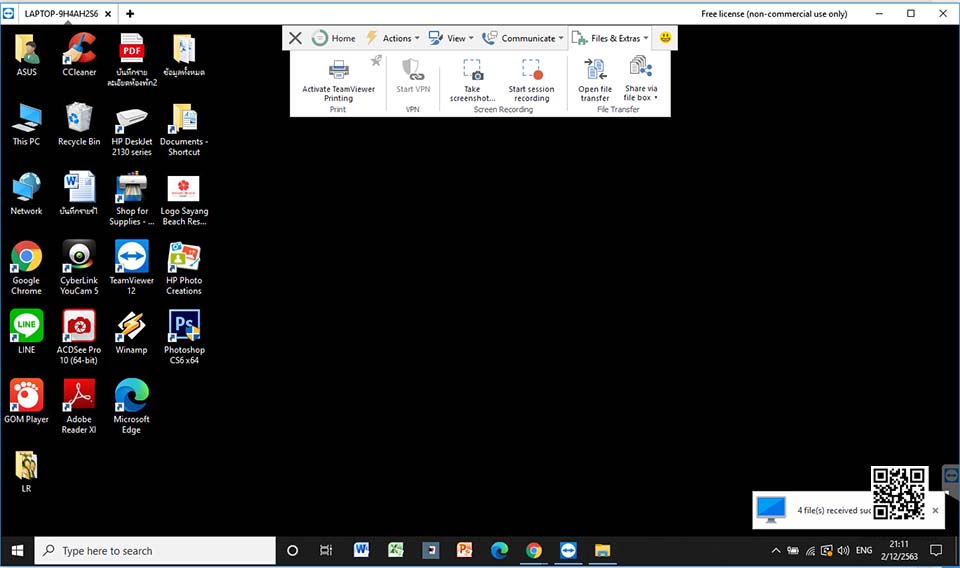Start session recording
The height and width of the screenshot is (568, 960).
531,80
